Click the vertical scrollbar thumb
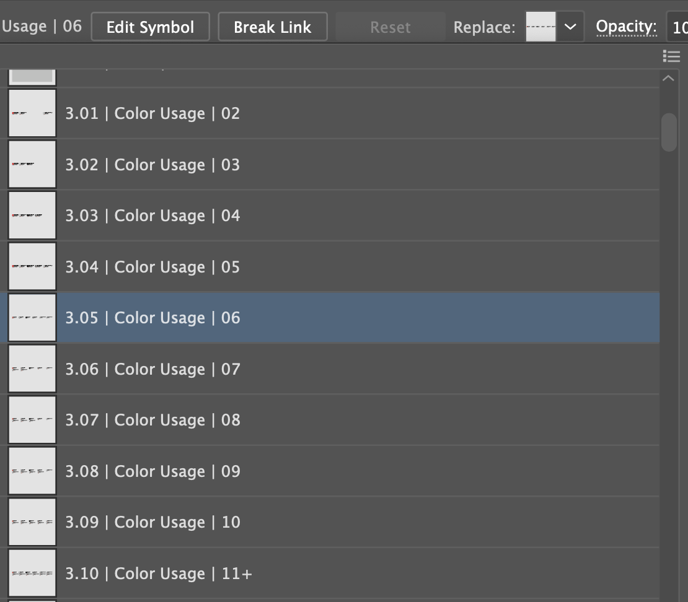The image size is (688, 602). [x=669, y=131]
